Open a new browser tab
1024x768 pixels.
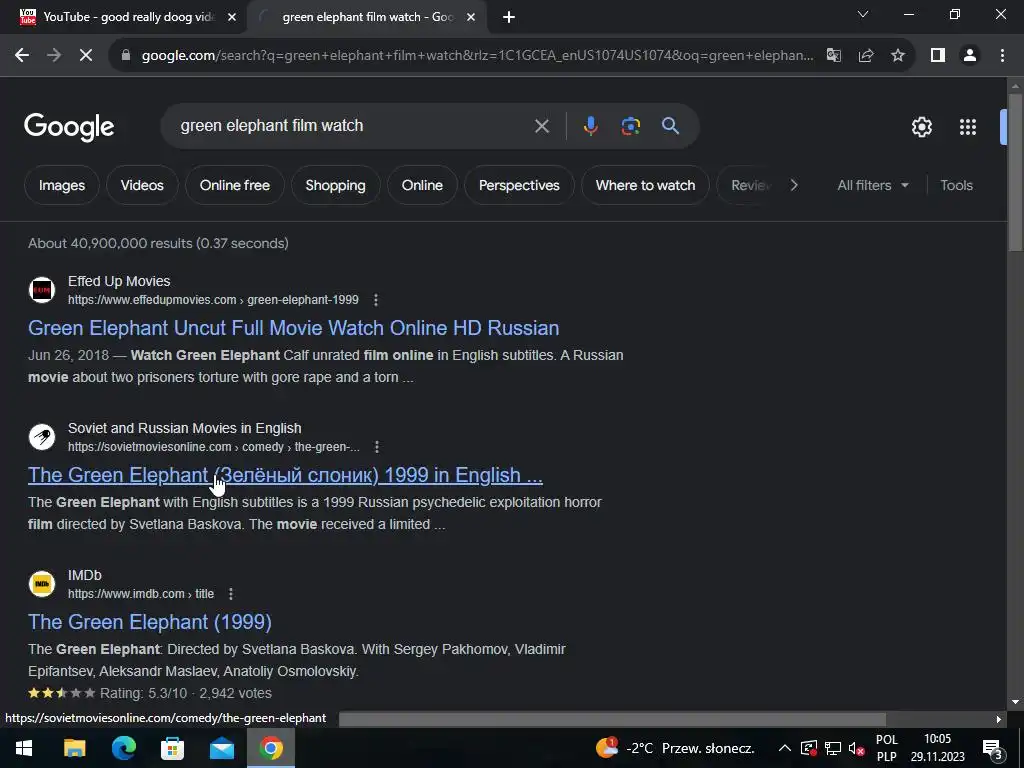(509, 17)
